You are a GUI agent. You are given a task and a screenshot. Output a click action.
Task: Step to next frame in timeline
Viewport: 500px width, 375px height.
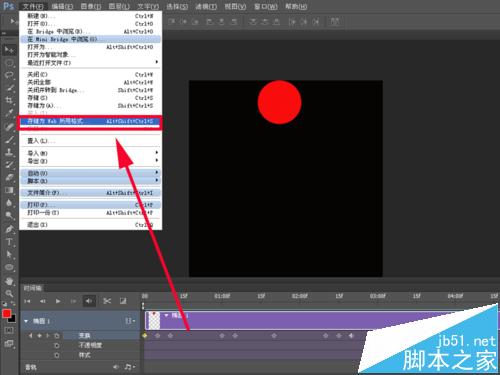tap(73, 301)
